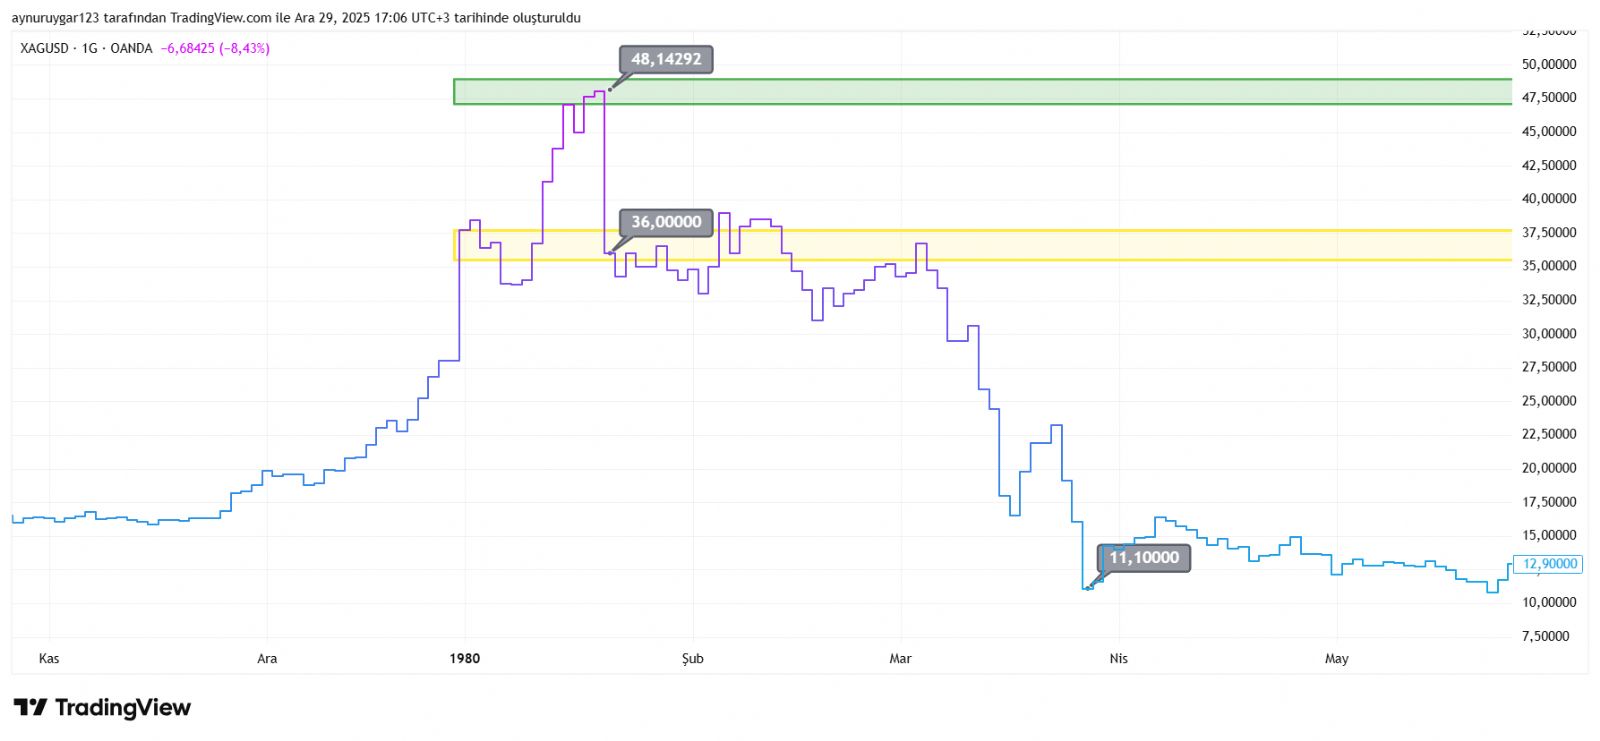Click the XAGUSD symbol name
Screen dimensions: 1600x741
coord(44,48)
